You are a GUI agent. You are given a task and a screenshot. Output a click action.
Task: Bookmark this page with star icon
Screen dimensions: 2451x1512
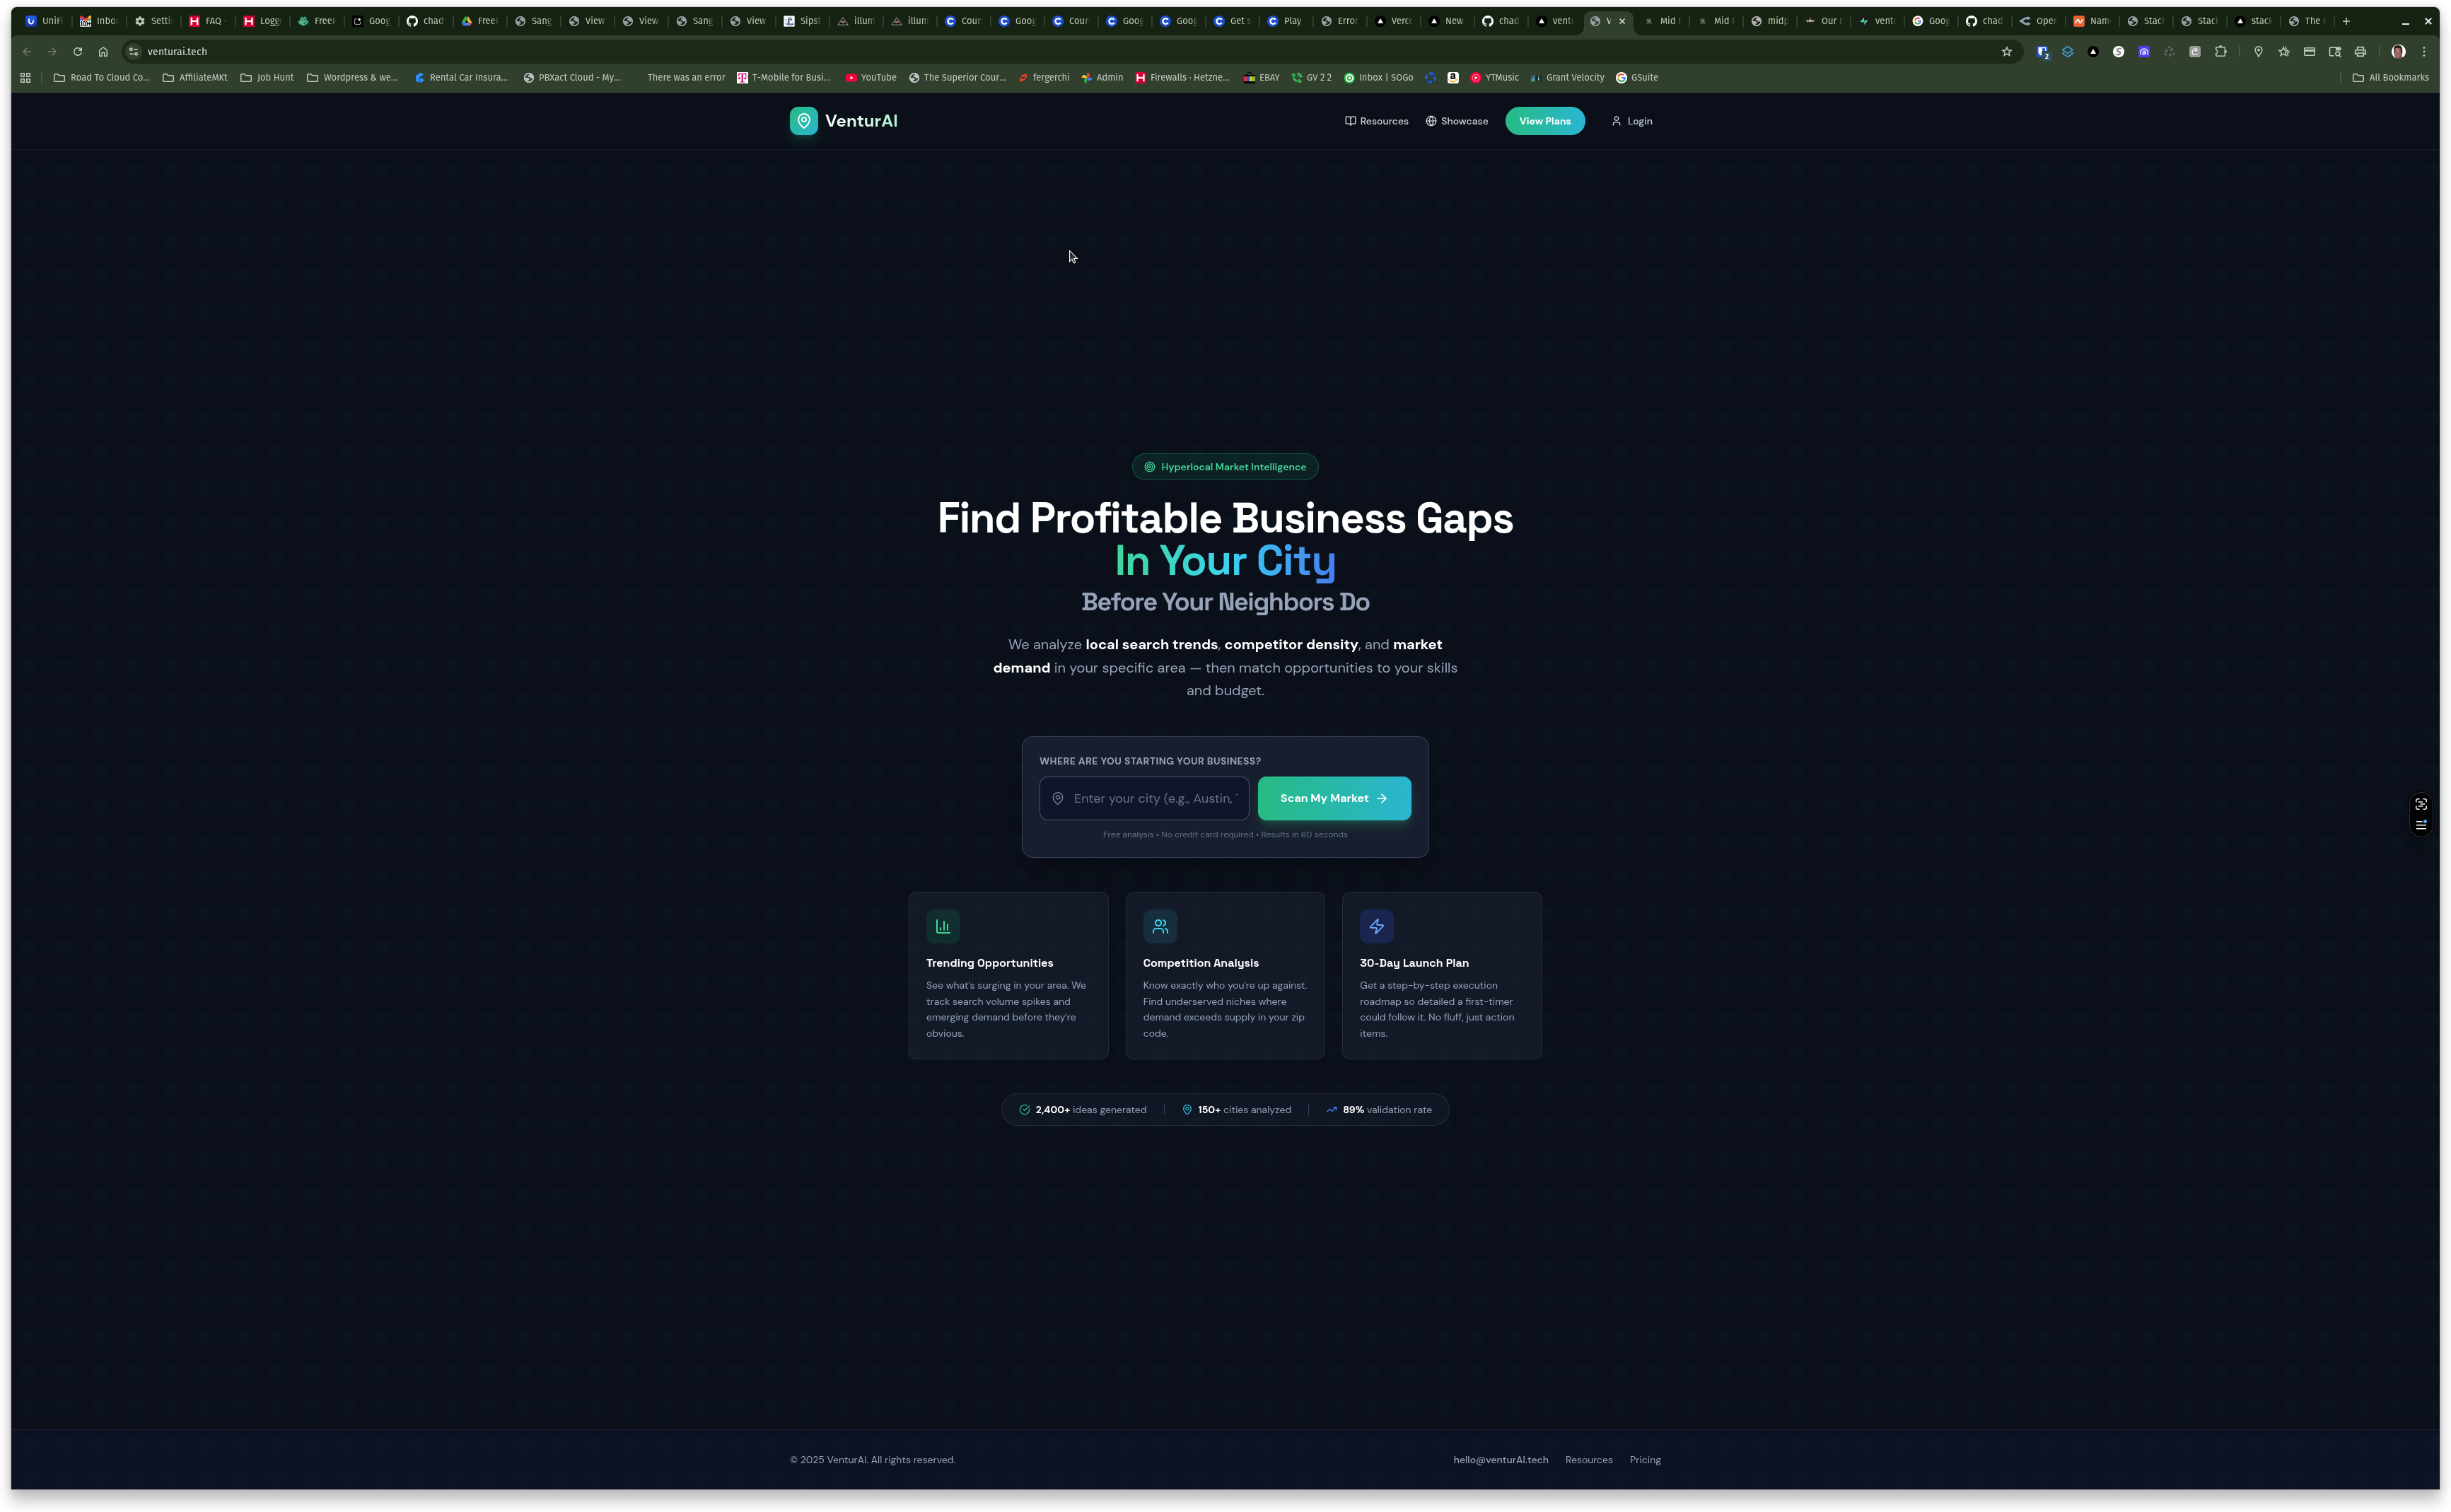(x=2006, y=52)
